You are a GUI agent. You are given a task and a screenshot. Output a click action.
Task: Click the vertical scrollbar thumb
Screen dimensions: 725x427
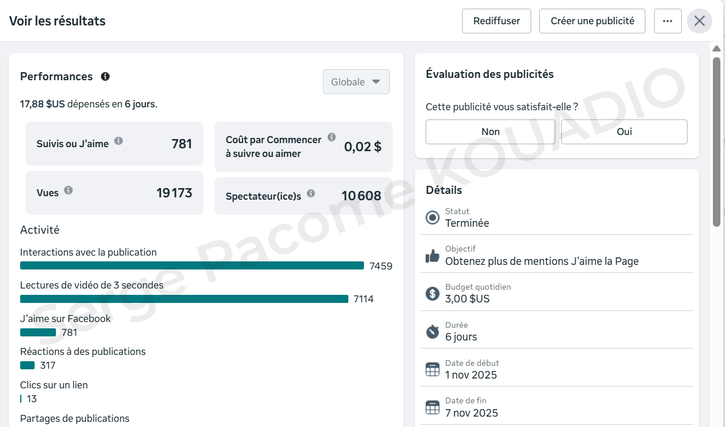(x=717, y=140)
